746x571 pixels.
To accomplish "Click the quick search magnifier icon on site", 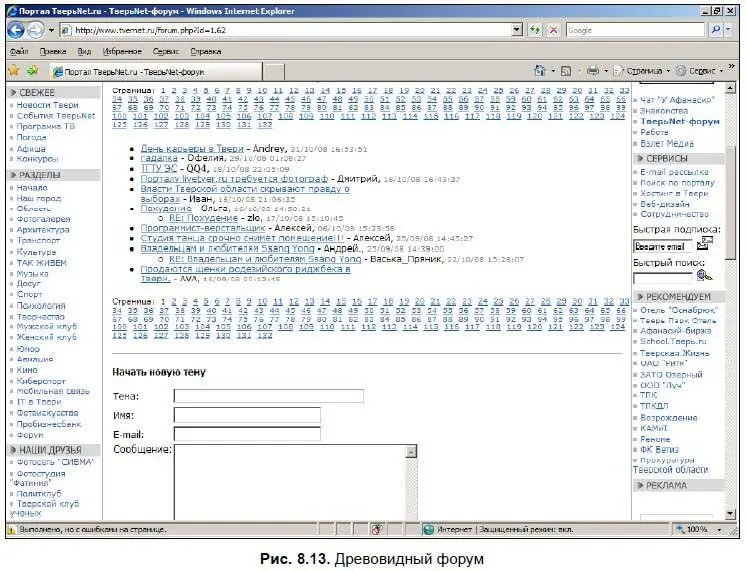I will tap(704, 276).
